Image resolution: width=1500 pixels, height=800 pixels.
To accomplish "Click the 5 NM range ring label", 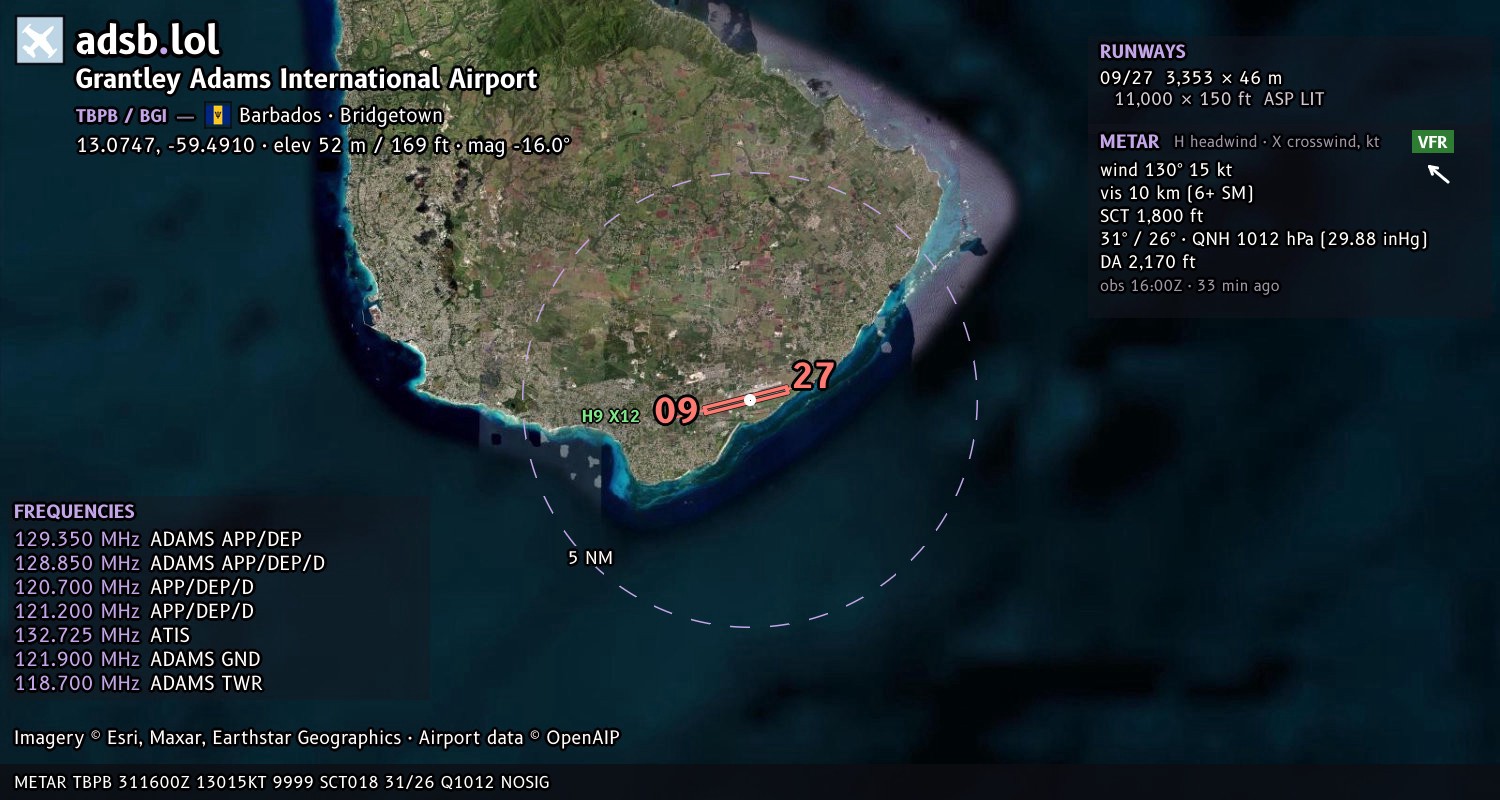I will coord(590,558).
